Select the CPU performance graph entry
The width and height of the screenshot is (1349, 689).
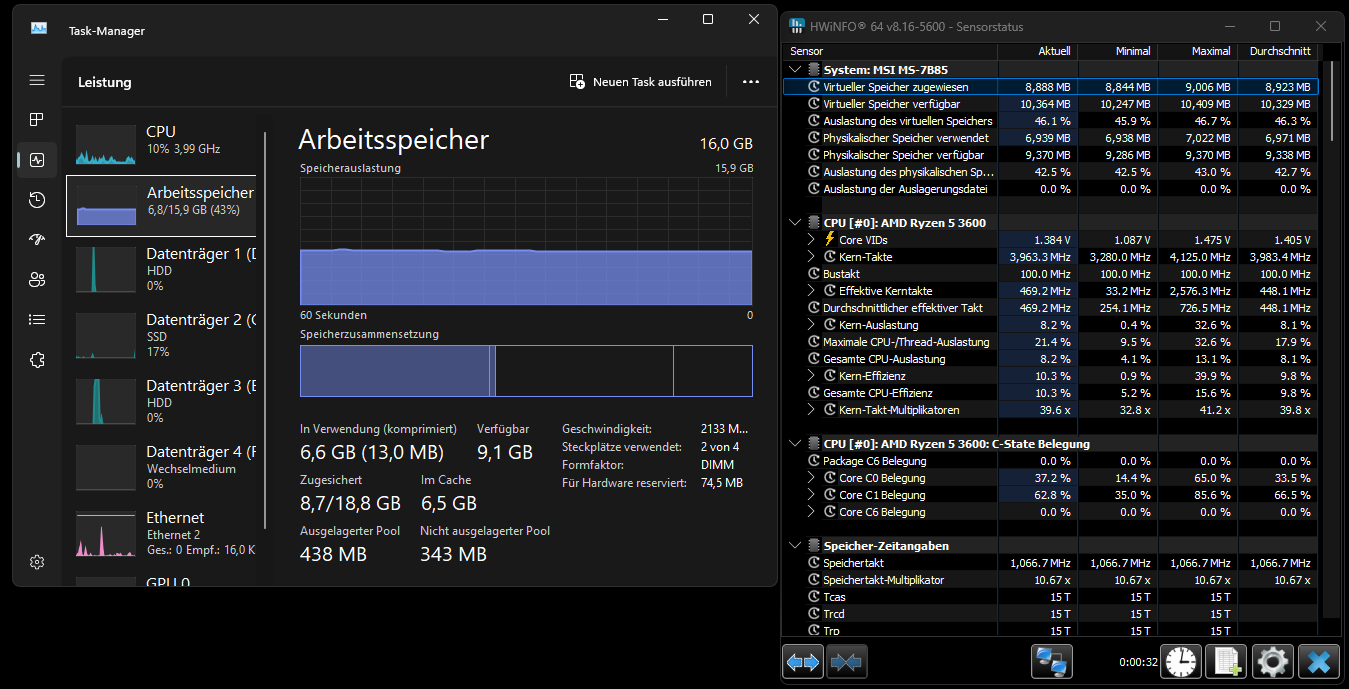(161, 145)
